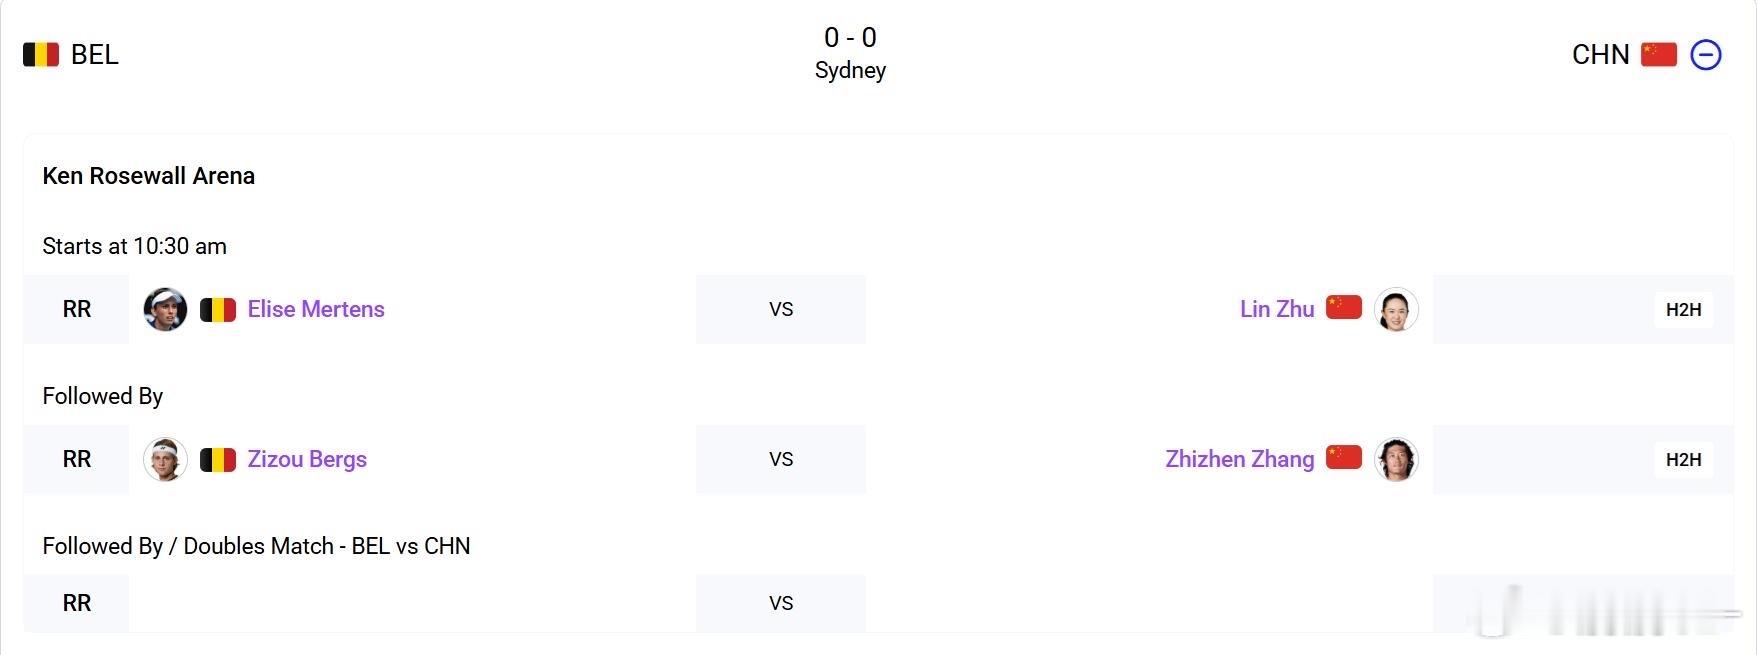The width and height of the screenshot is (1757, 655).
Task: Click the Belgian flag beside Elise Mertens
Action: (218, 309)
